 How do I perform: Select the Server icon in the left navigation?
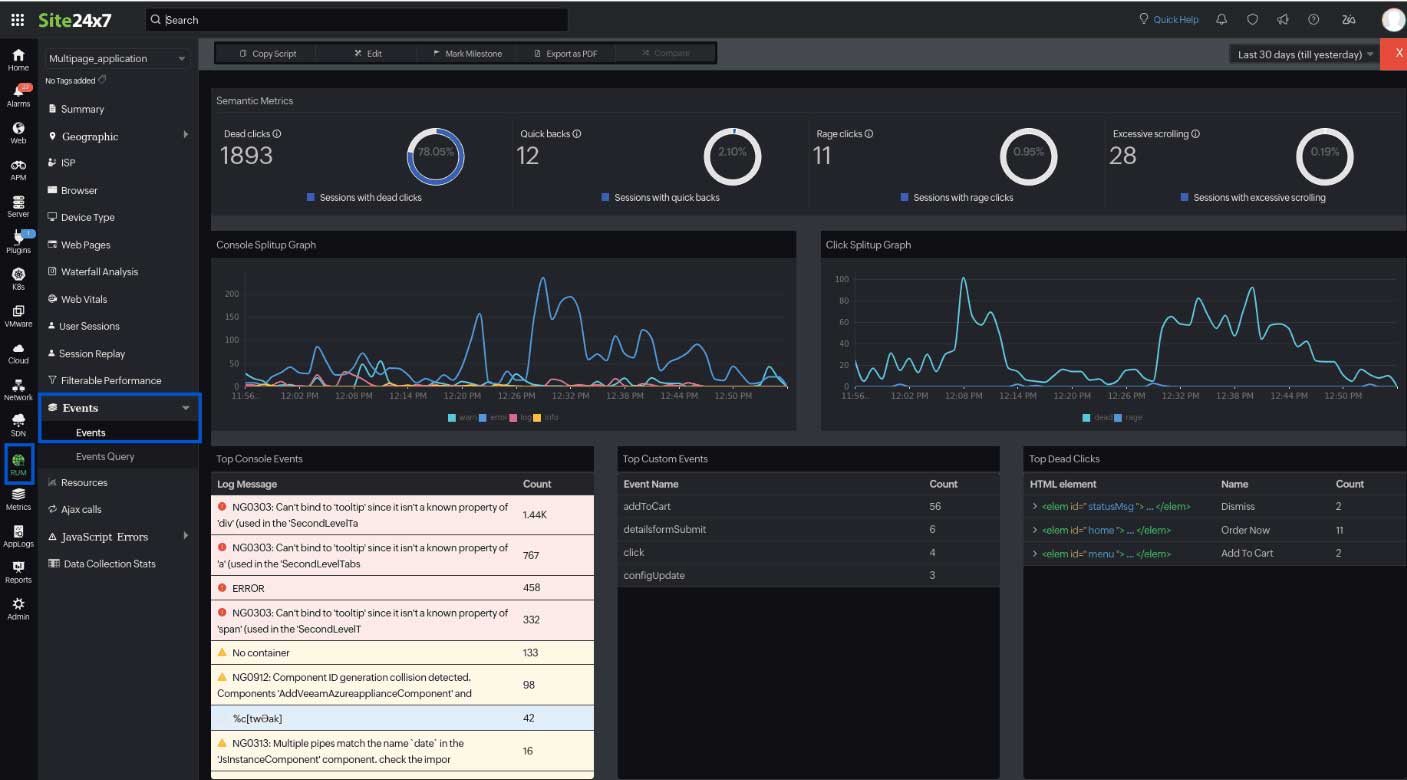(x=17, y=205)
